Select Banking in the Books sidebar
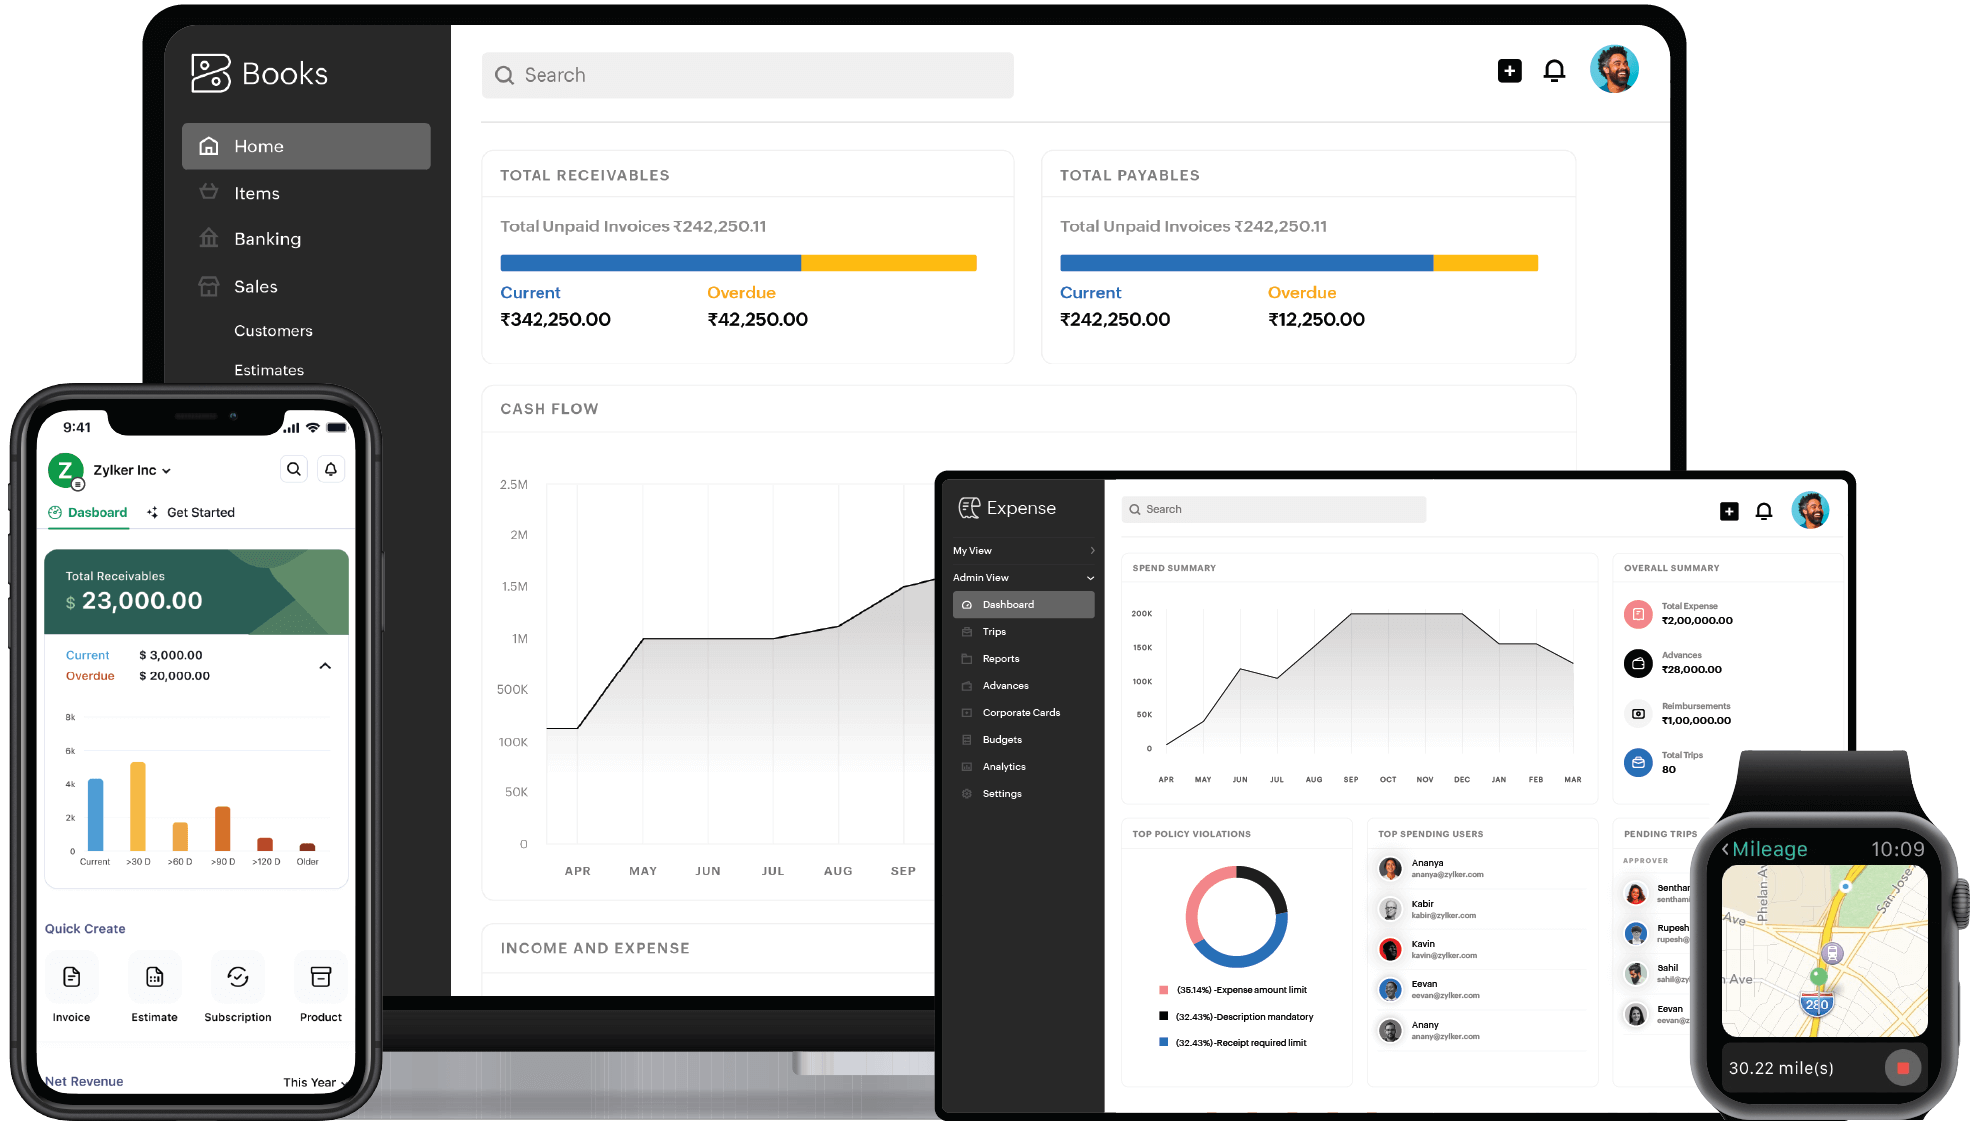 [266, 238]
